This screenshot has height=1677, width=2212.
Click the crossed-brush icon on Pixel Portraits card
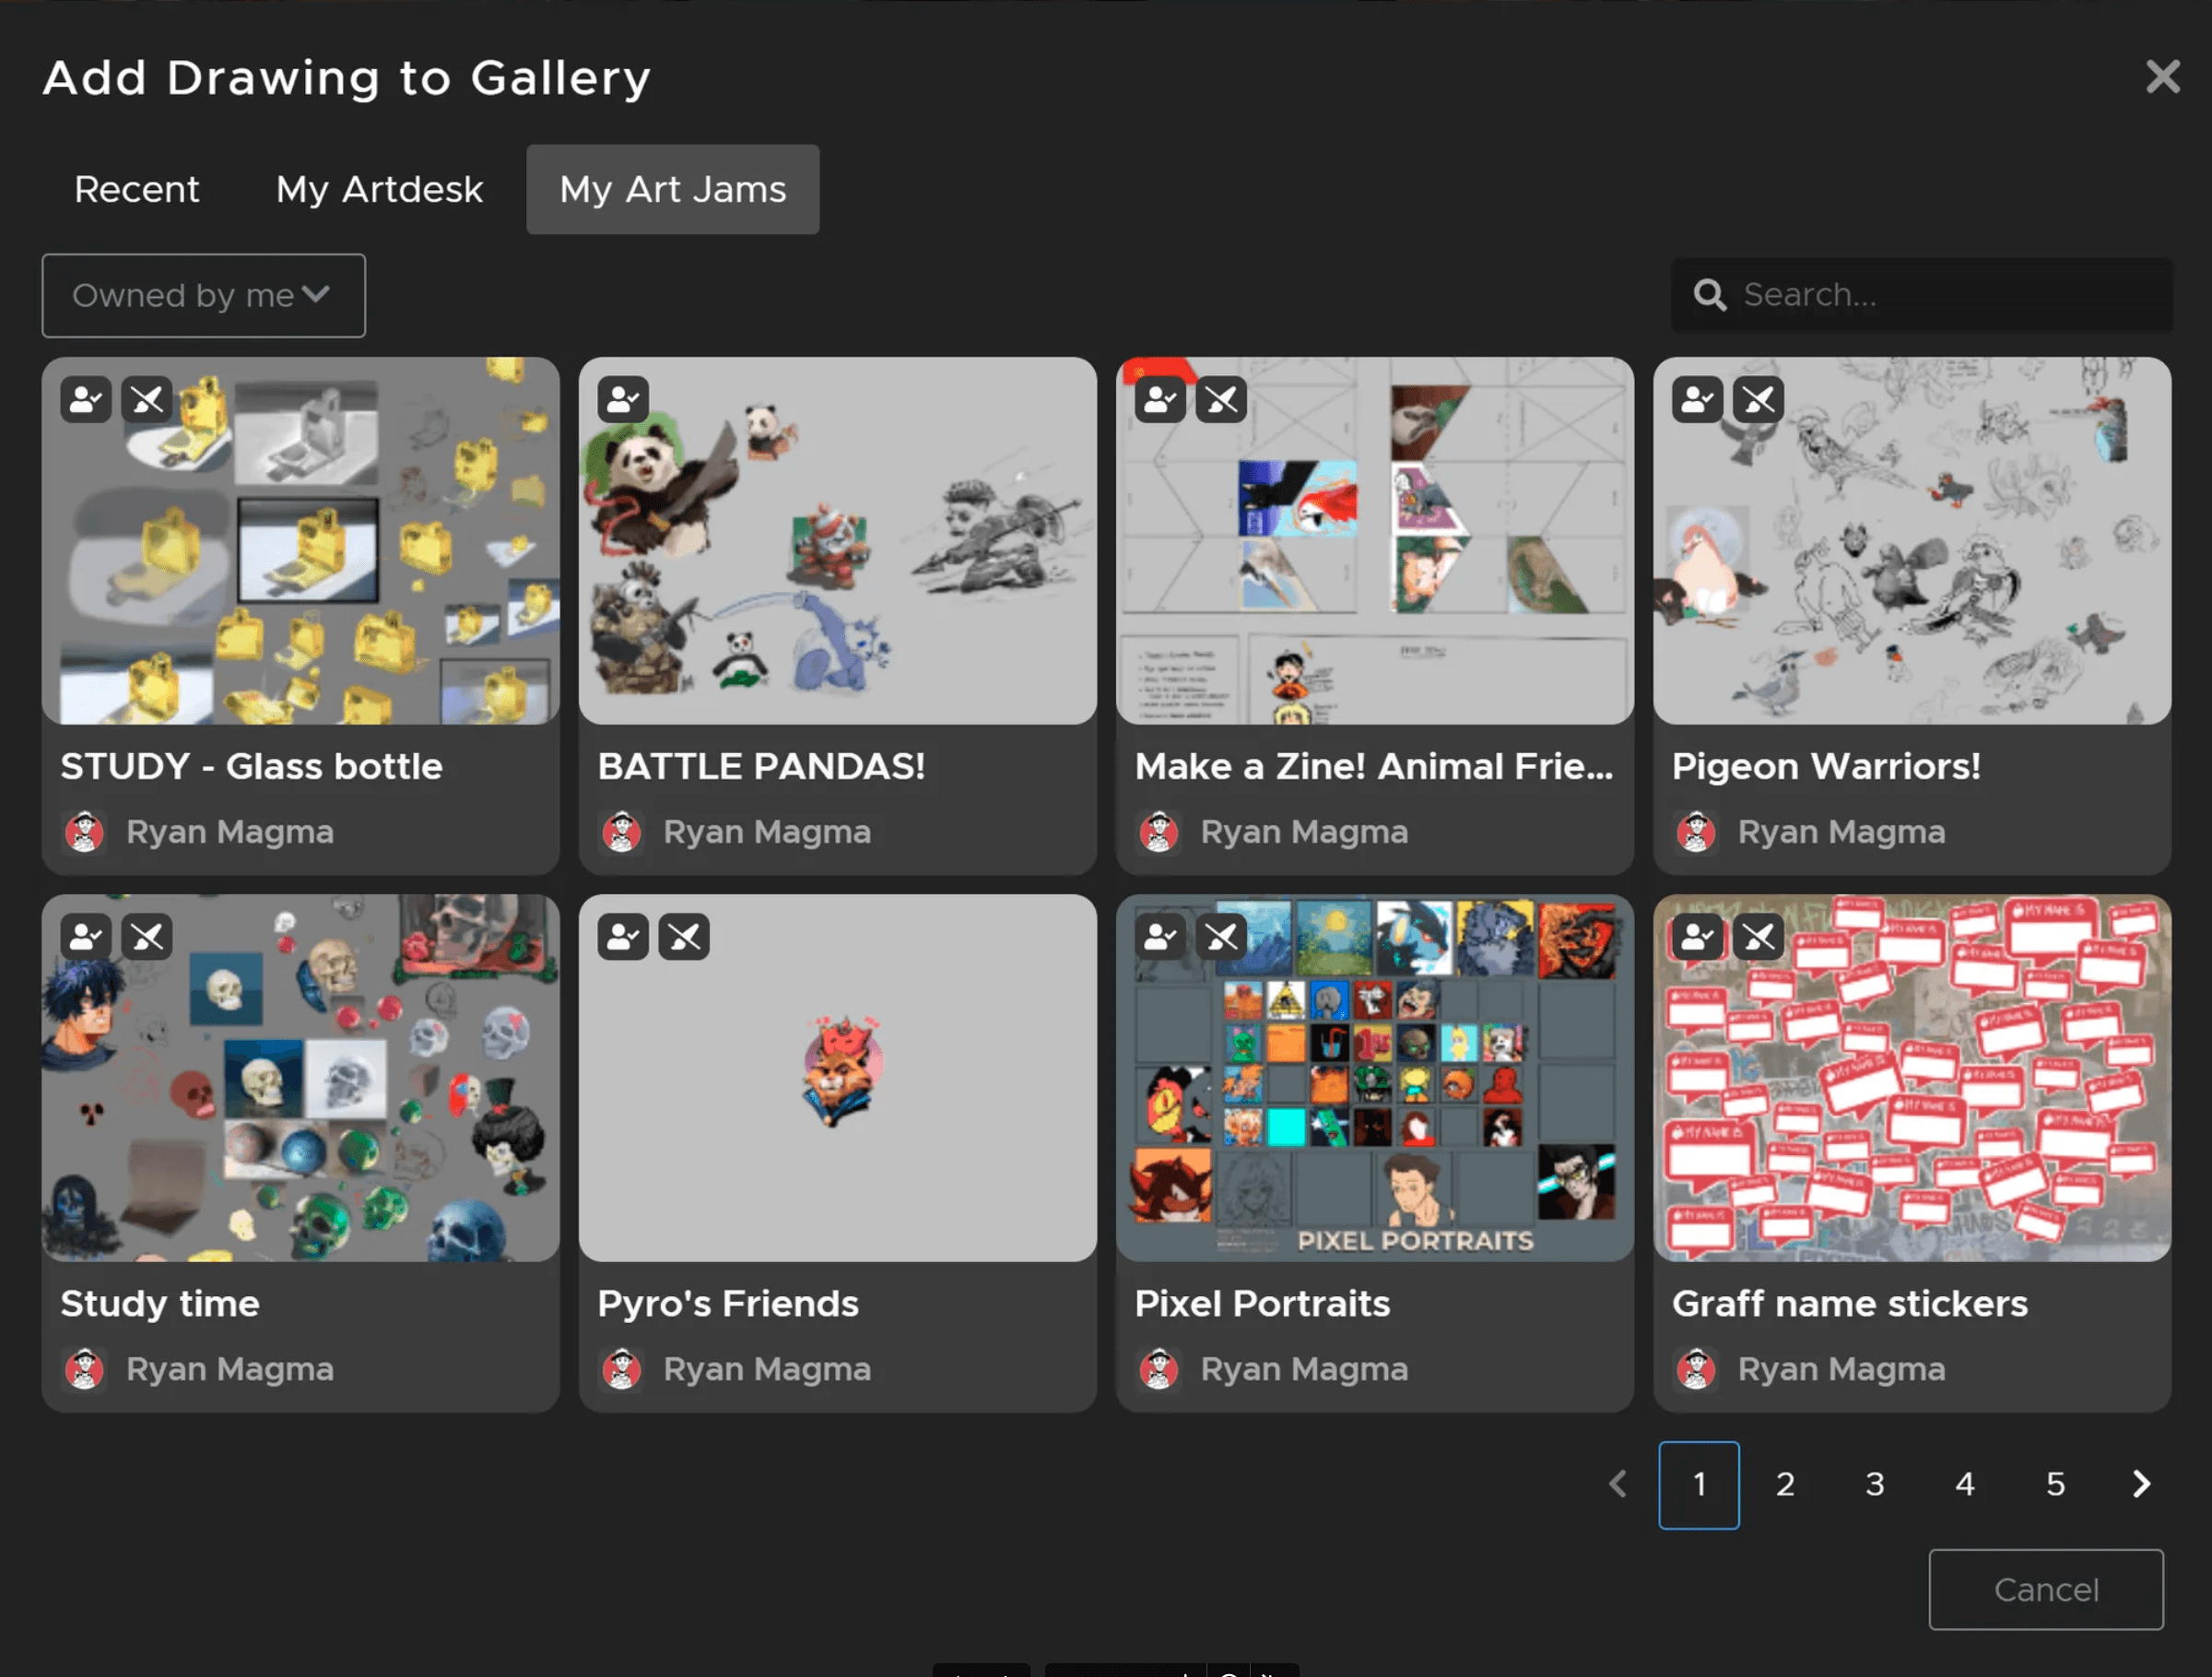pyautogui.click(x=1221, y=937)
